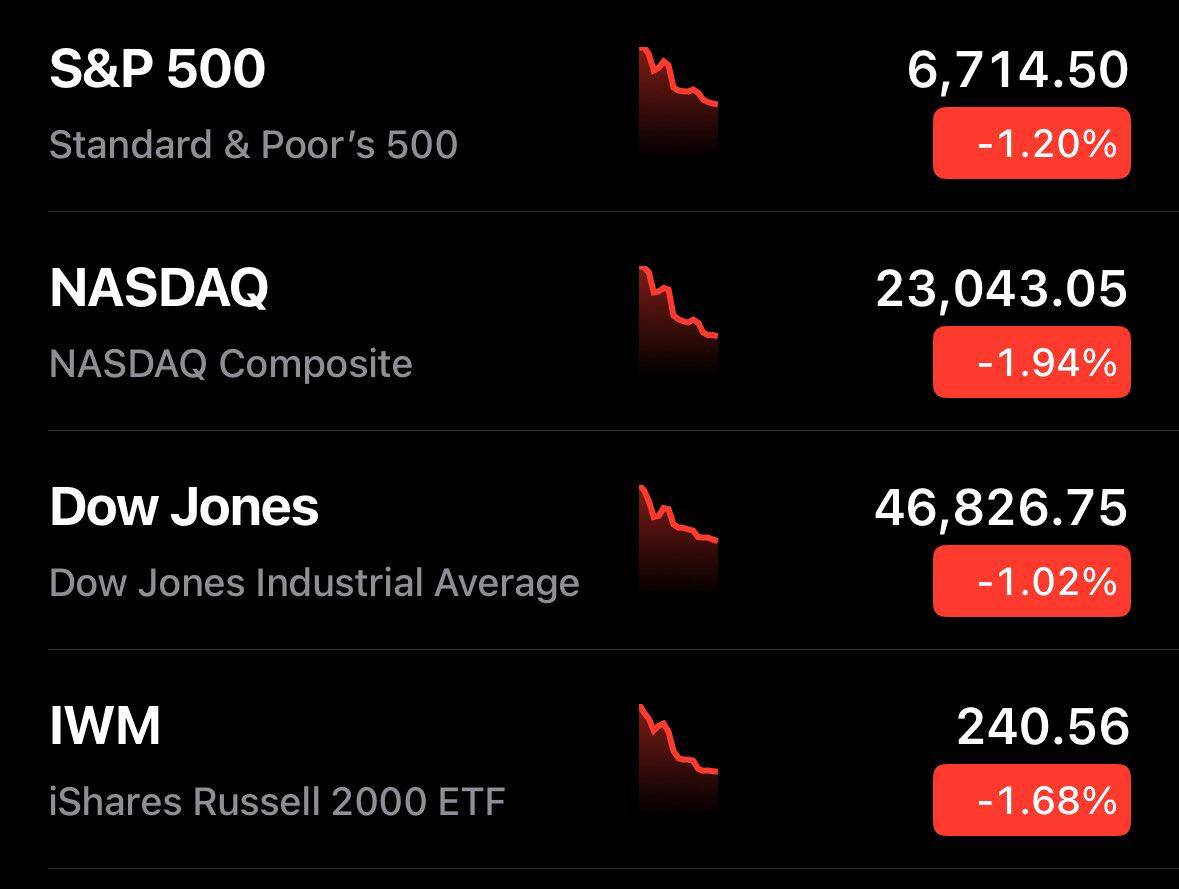Open the IWM ticker symbol
Viewport: 1179px width, 889px height.
[x=105, y=727]
